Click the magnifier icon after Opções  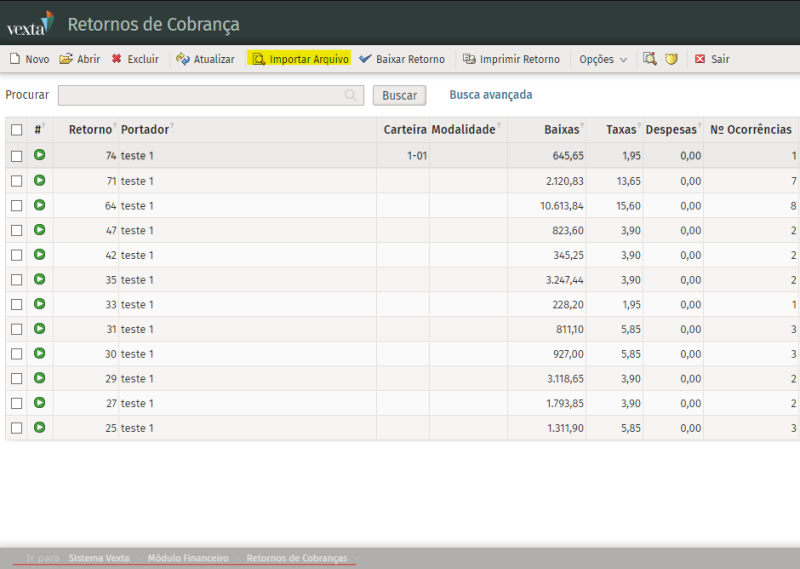click(x=649, y=59)
